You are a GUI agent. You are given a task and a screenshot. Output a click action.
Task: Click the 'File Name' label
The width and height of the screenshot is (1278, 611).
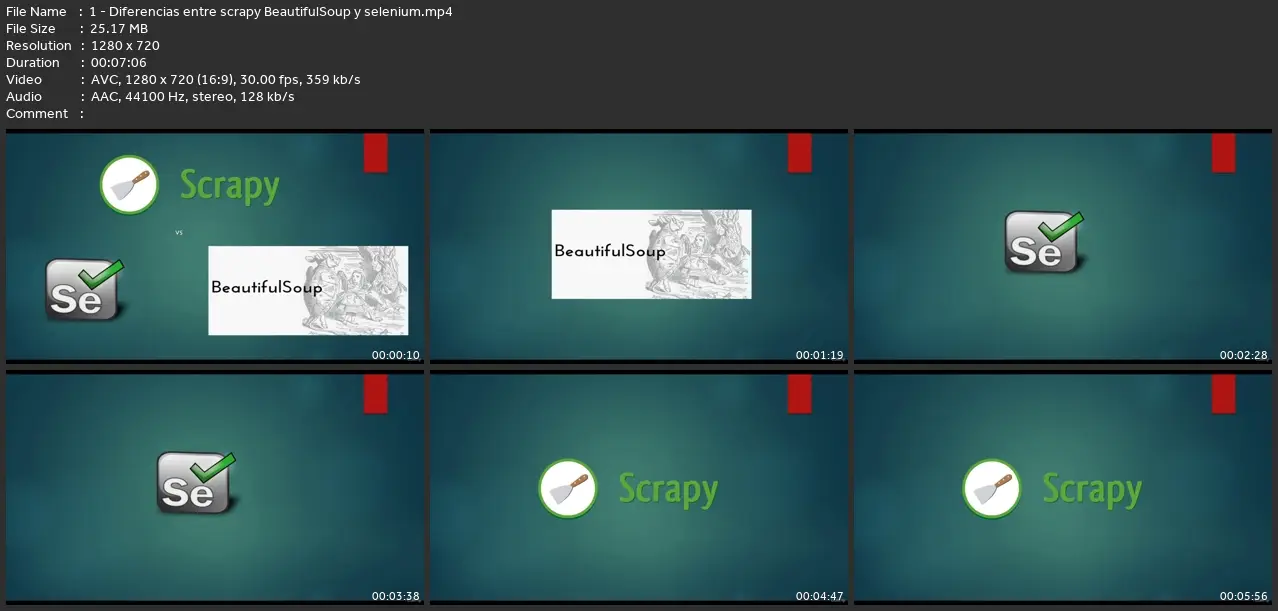click(x=36, y=12)
